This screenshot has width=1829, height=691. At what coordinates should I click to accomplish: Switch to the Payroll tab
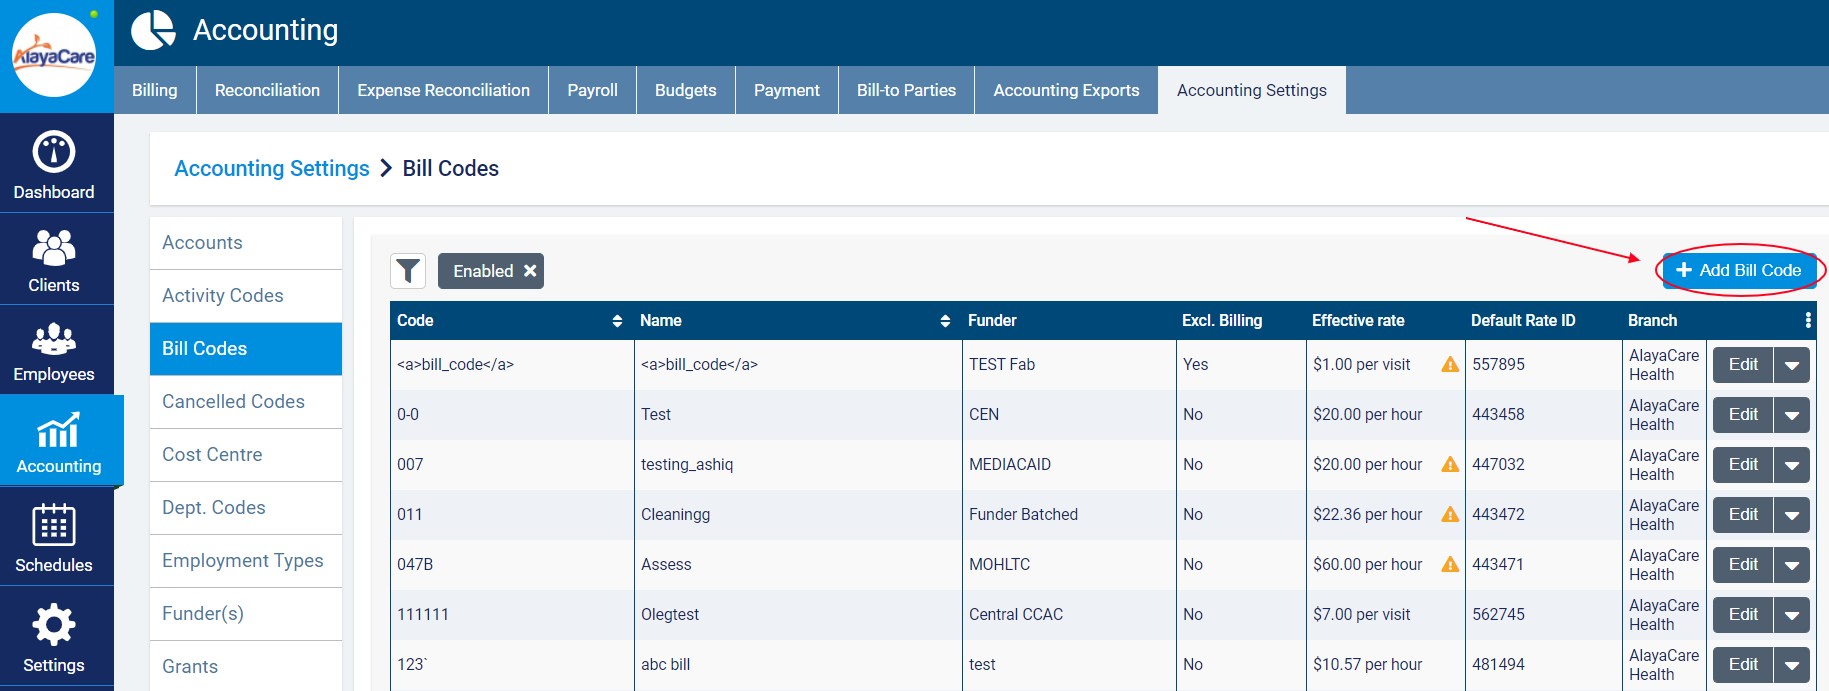click(592, 90)
